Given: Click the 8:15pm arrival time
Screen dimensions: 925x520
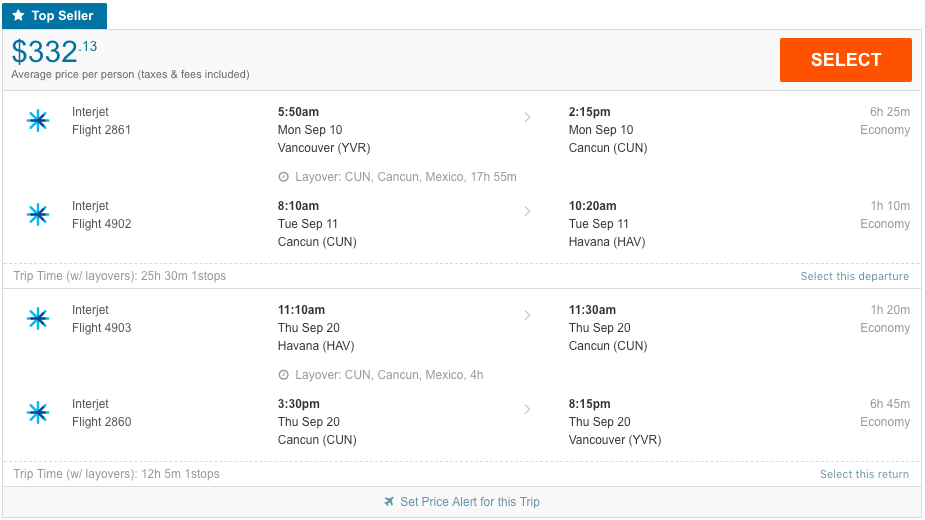Looking at the screenshot, I should click(x=589, y=404).
